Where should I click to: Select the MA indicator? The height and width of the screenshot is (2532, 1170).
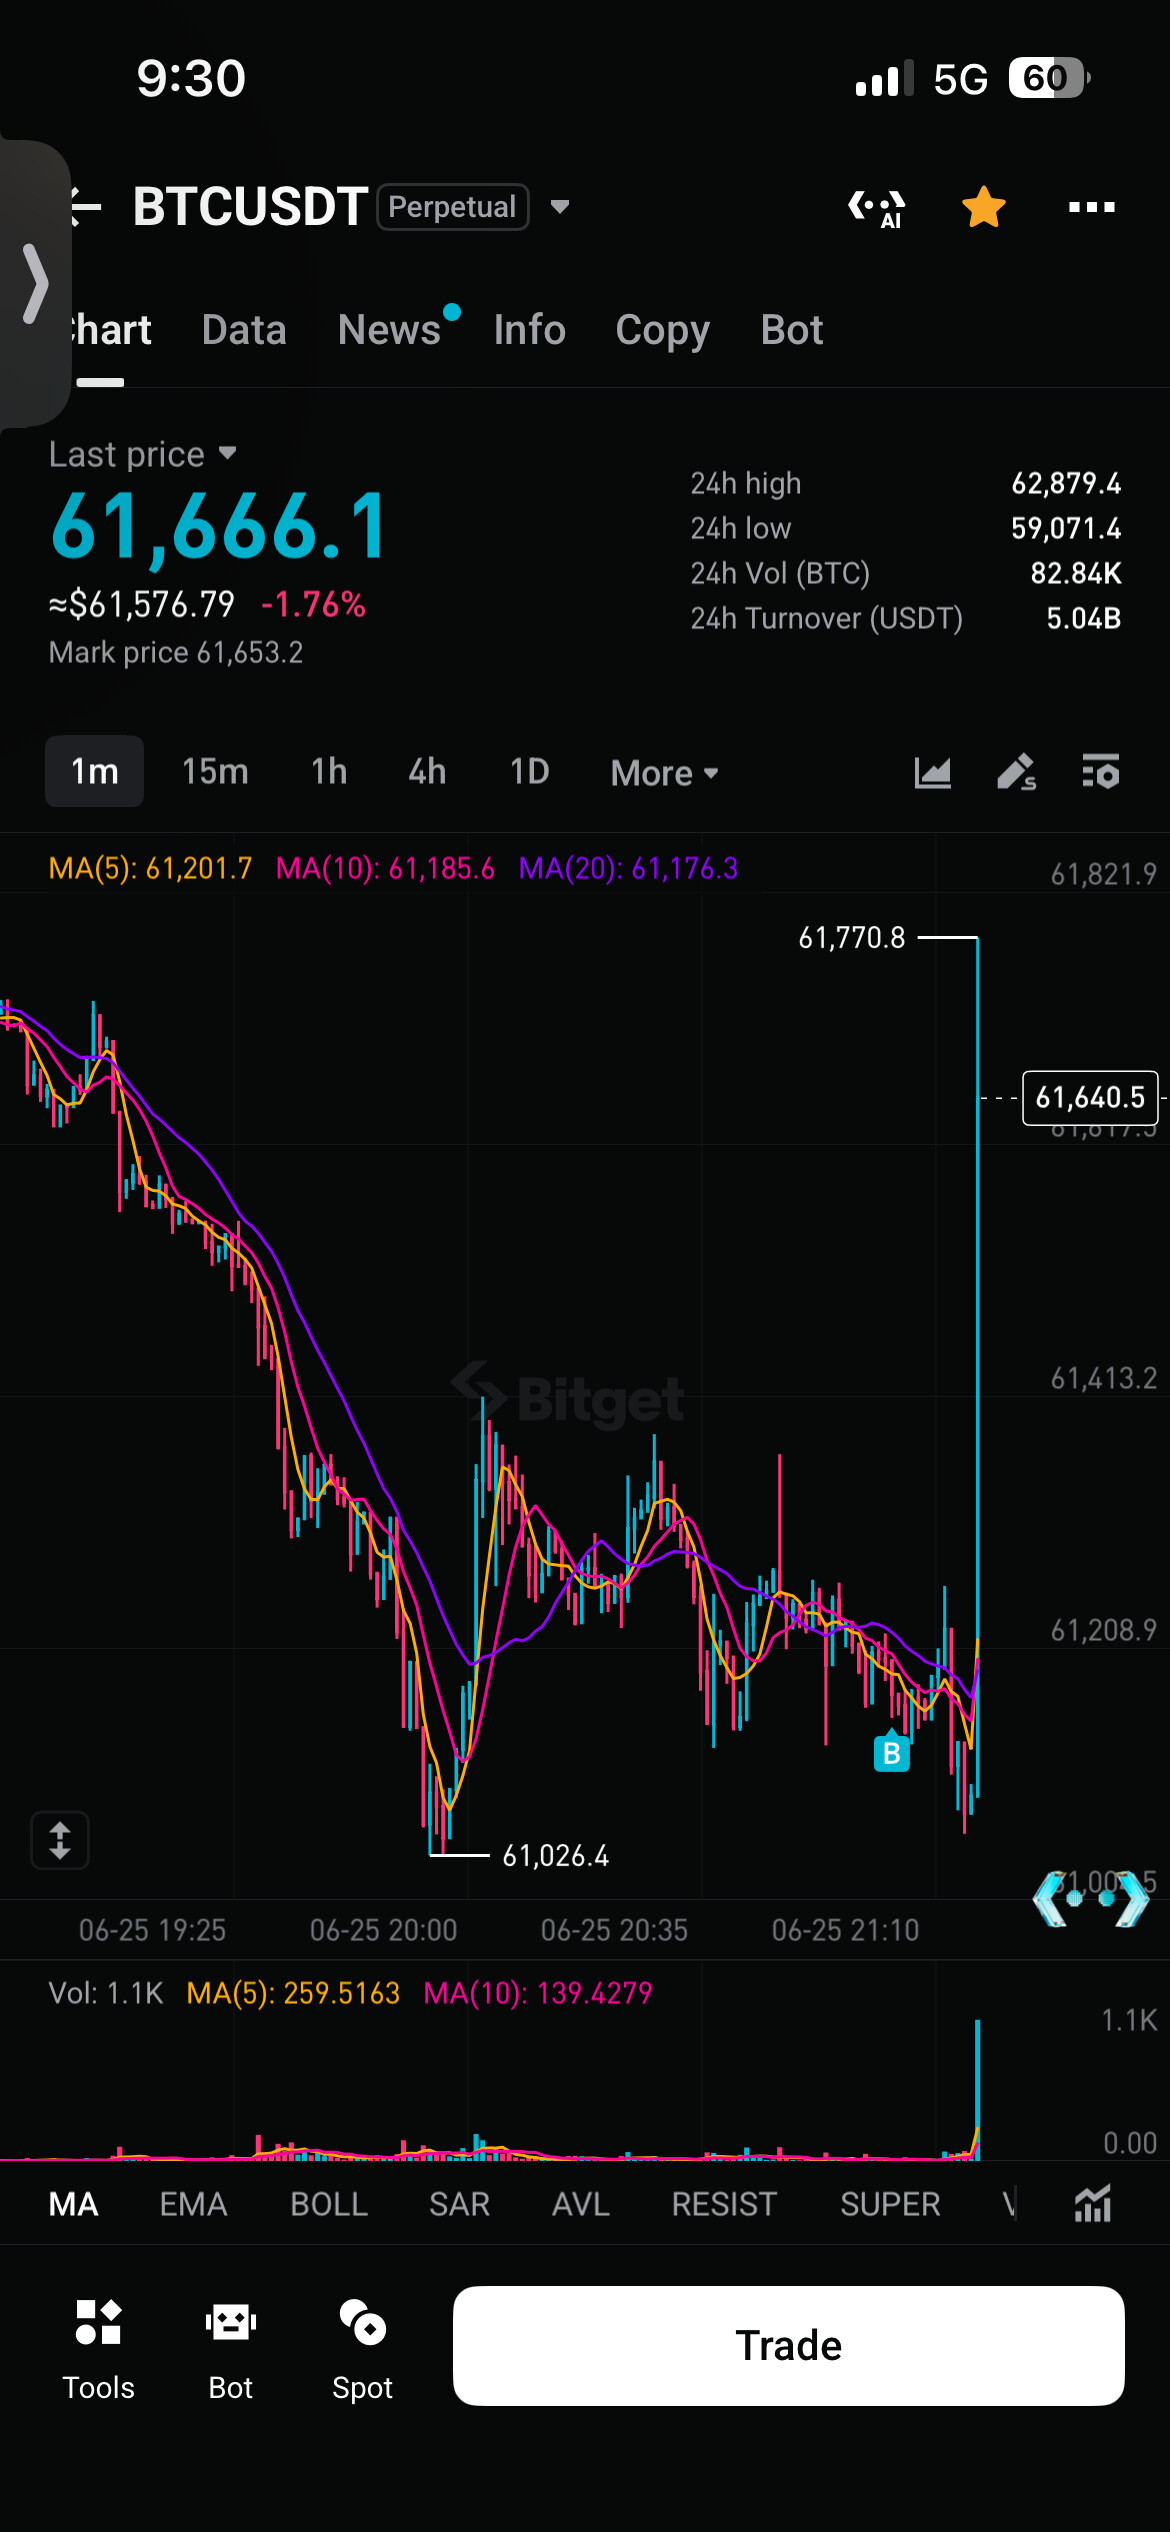point(73,2204)
